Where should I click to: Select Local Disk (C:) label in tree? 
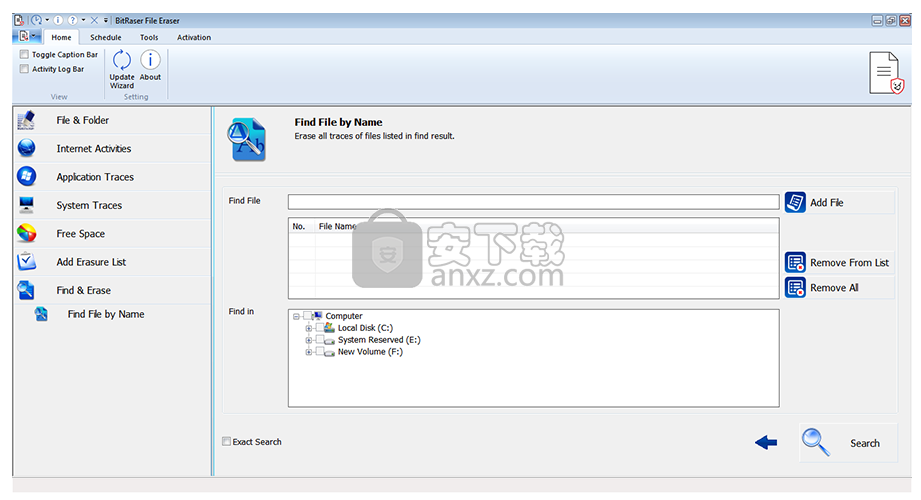click(365, 328)
